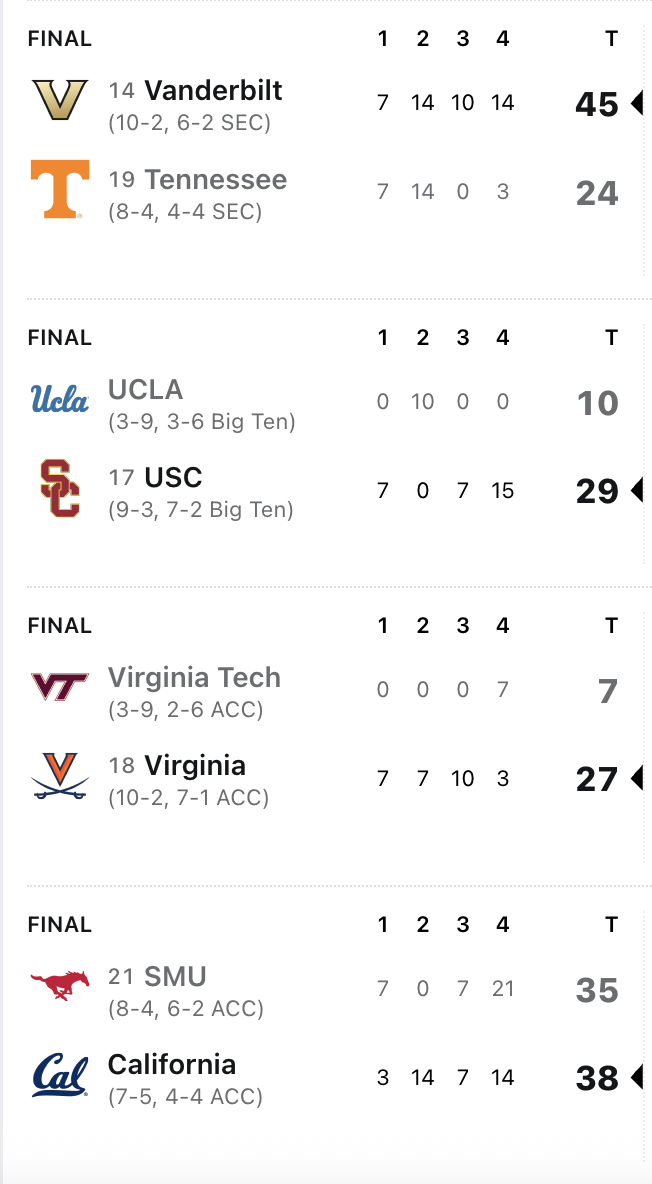Click Vanderbilt's final score of 45
652x1184 pixels.
tap(597, 104)
